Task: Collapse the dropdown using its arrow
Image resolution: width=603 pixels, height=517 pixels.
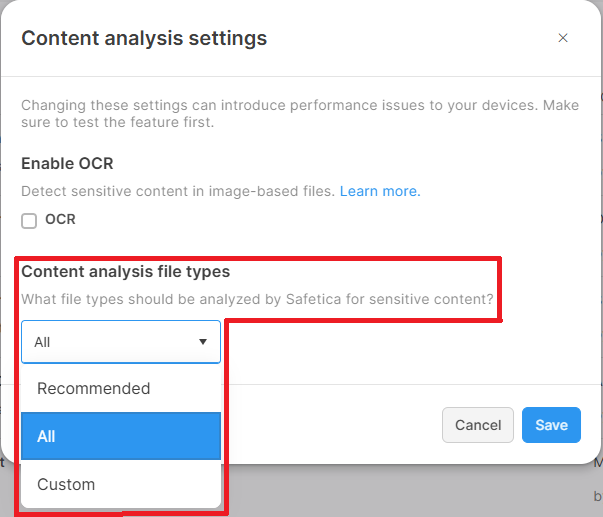Action: point(203,342)
